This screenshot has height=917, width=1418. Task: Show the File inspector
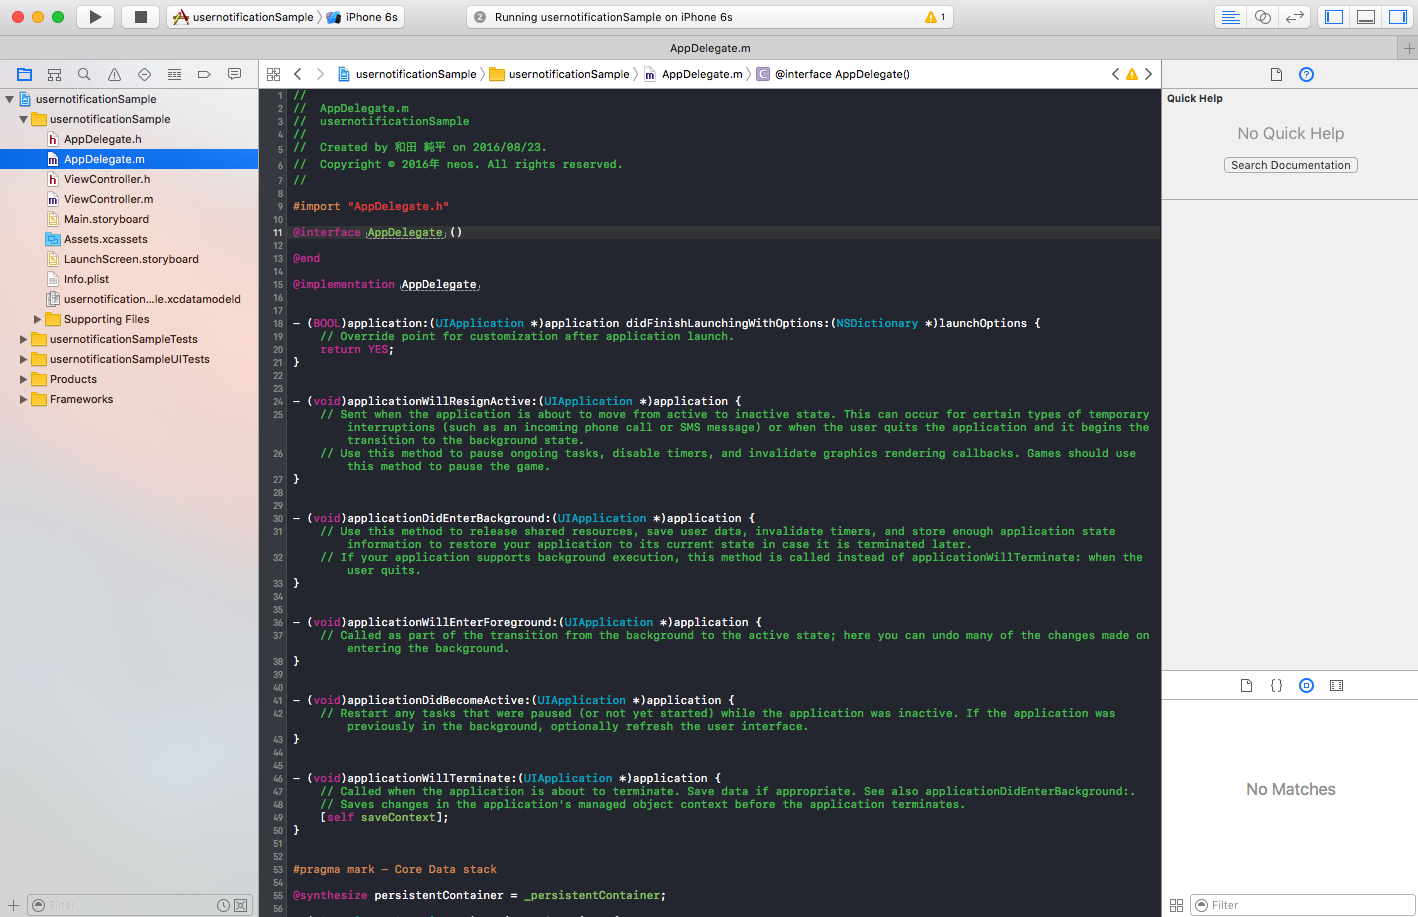point(1276,74)
